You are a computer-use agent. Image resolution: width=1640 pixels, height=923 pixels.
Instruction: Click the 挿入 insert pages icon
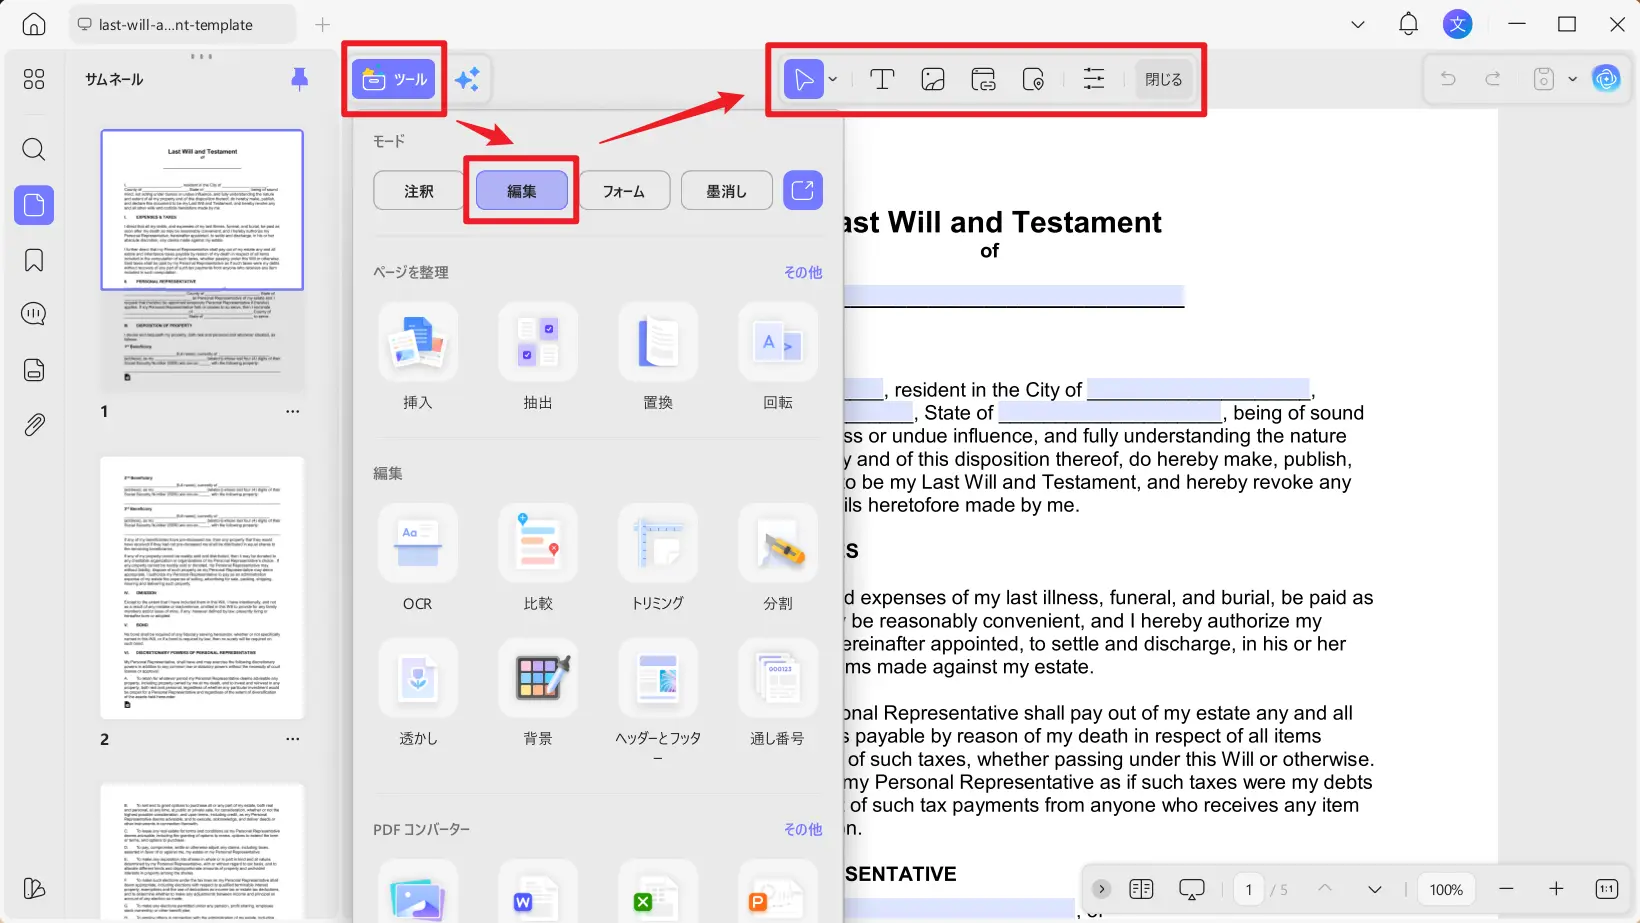tap(418, 343)
